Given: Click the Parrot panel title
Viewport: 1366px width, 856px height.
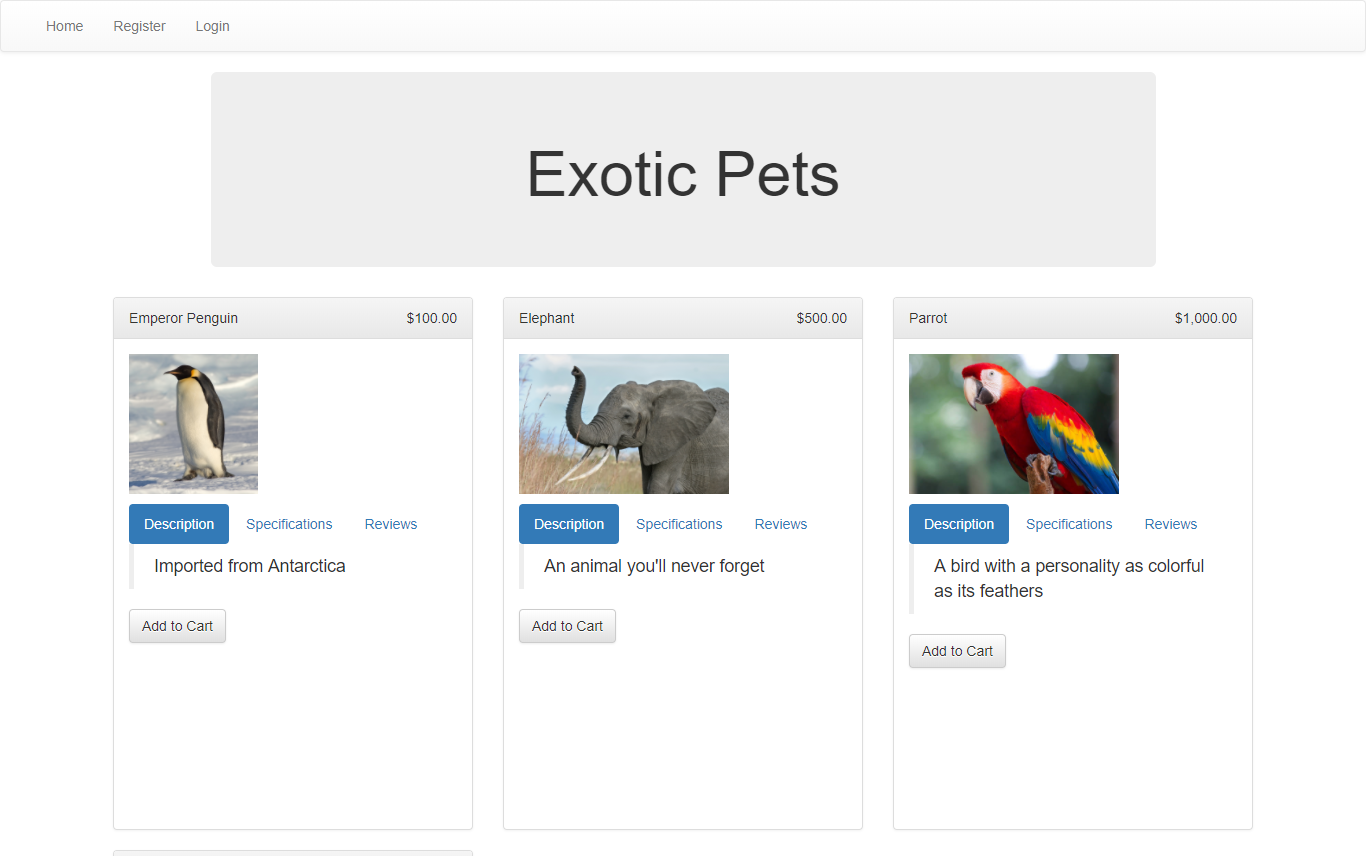Looking at the screenshot, I should (x=928, y=318).
